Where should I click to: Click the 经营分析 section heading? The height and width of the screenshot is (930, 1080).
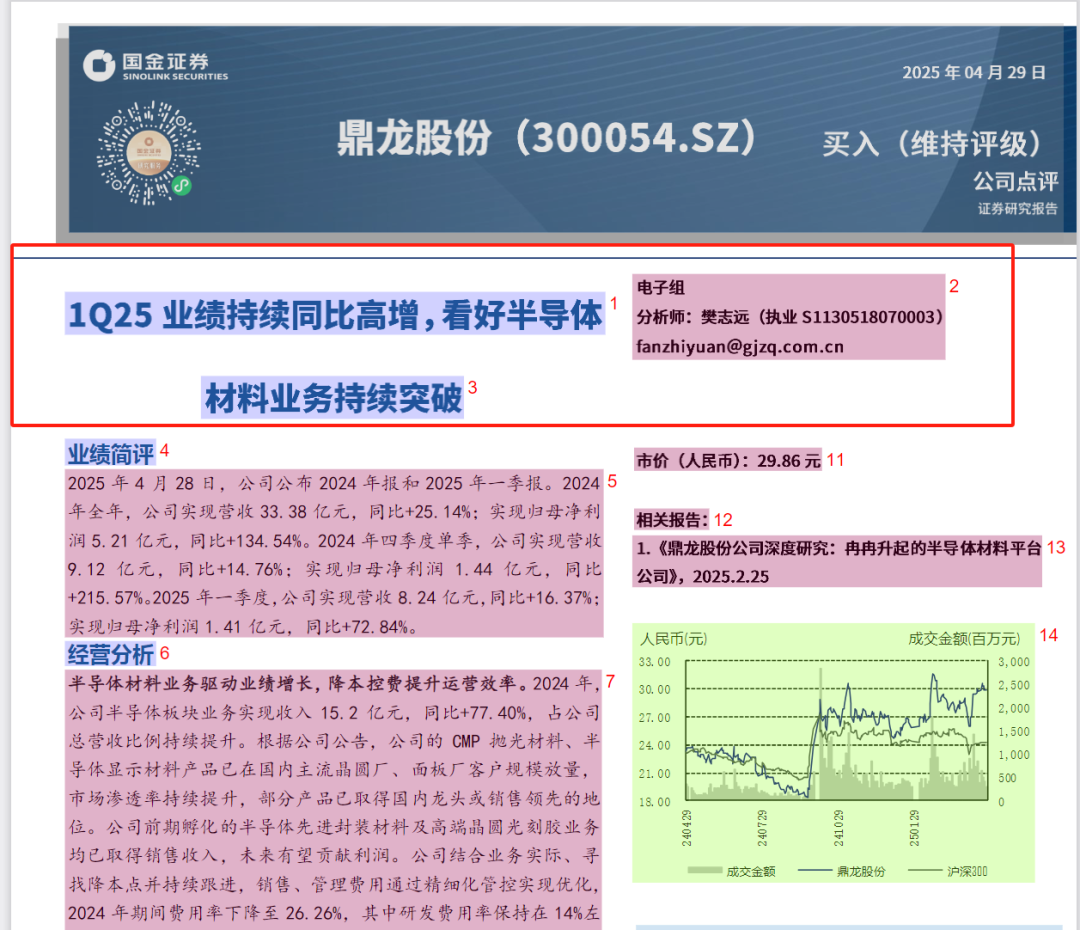click(111, 654)
